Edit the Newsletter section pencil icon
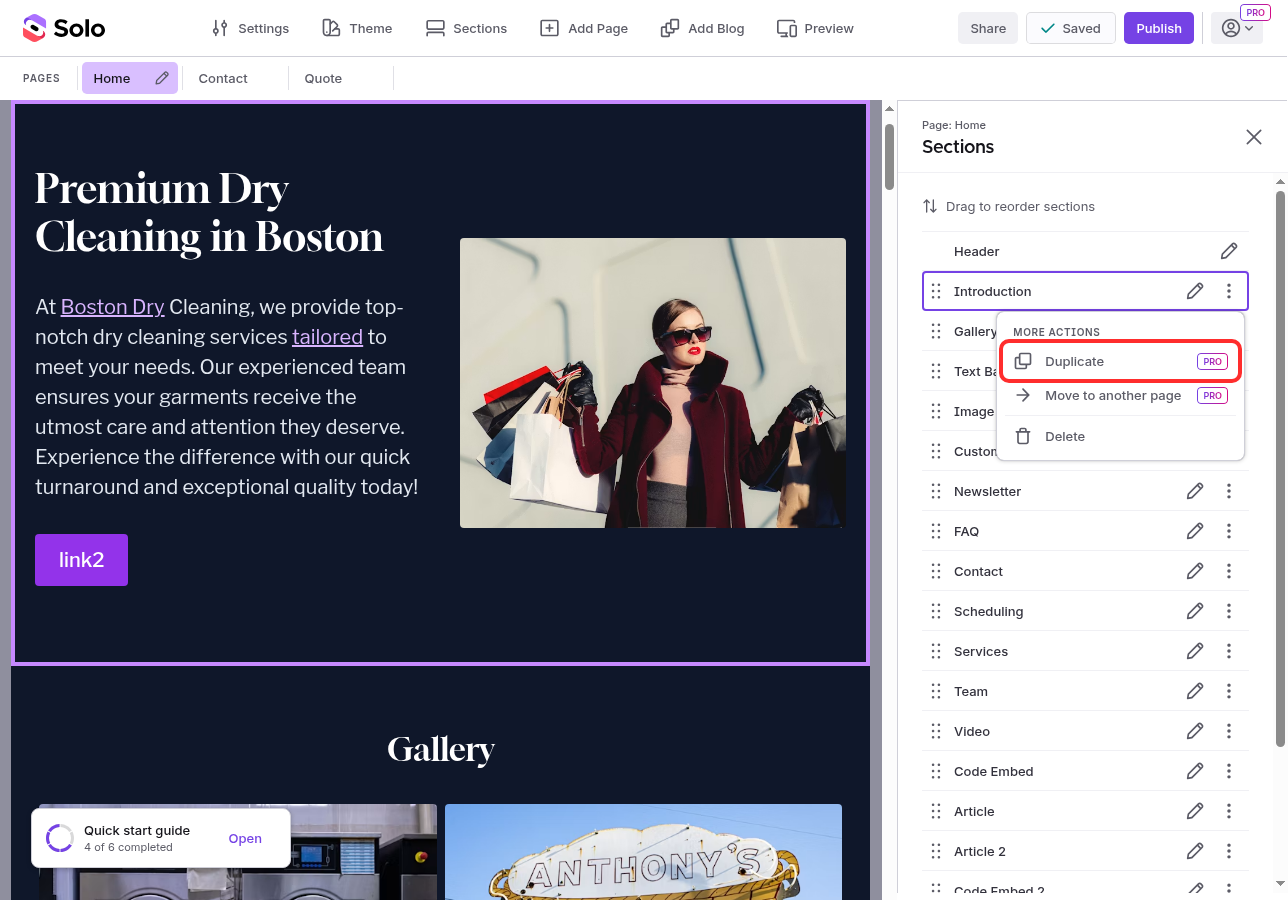 [x=1195, y=491]
